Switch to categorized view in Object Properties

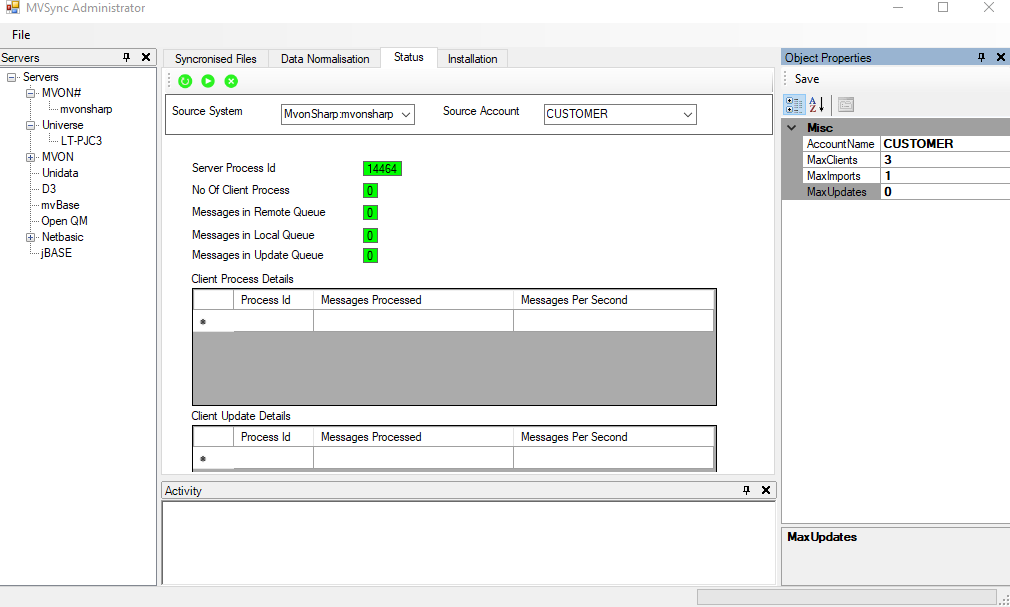coord(794,104)
